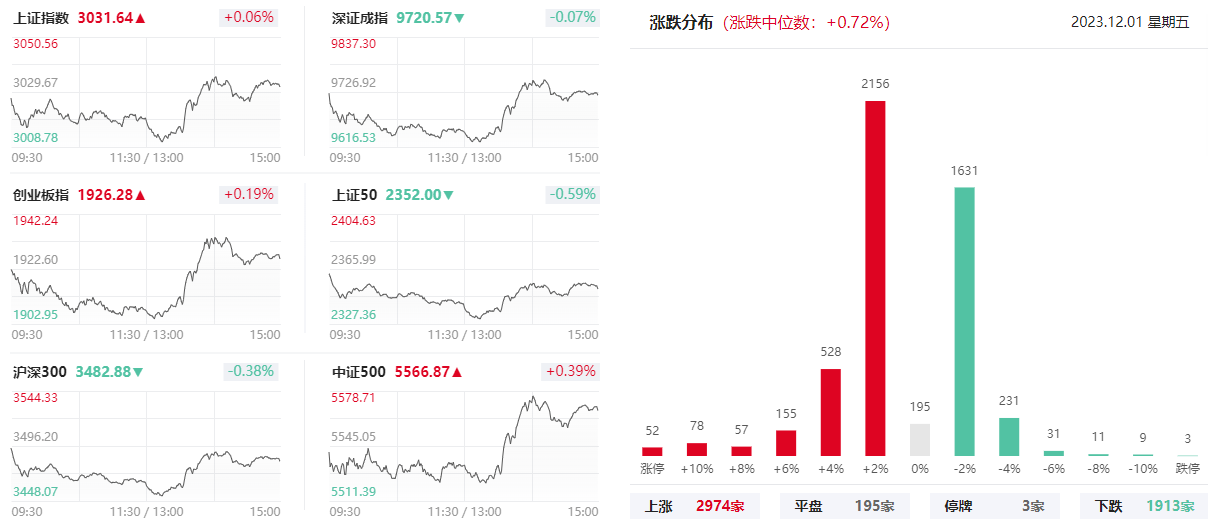1208x520 pixels.
Task: Click the green down arrow beside 深证成指 9720.57
Action: click(x=459, y=18)
